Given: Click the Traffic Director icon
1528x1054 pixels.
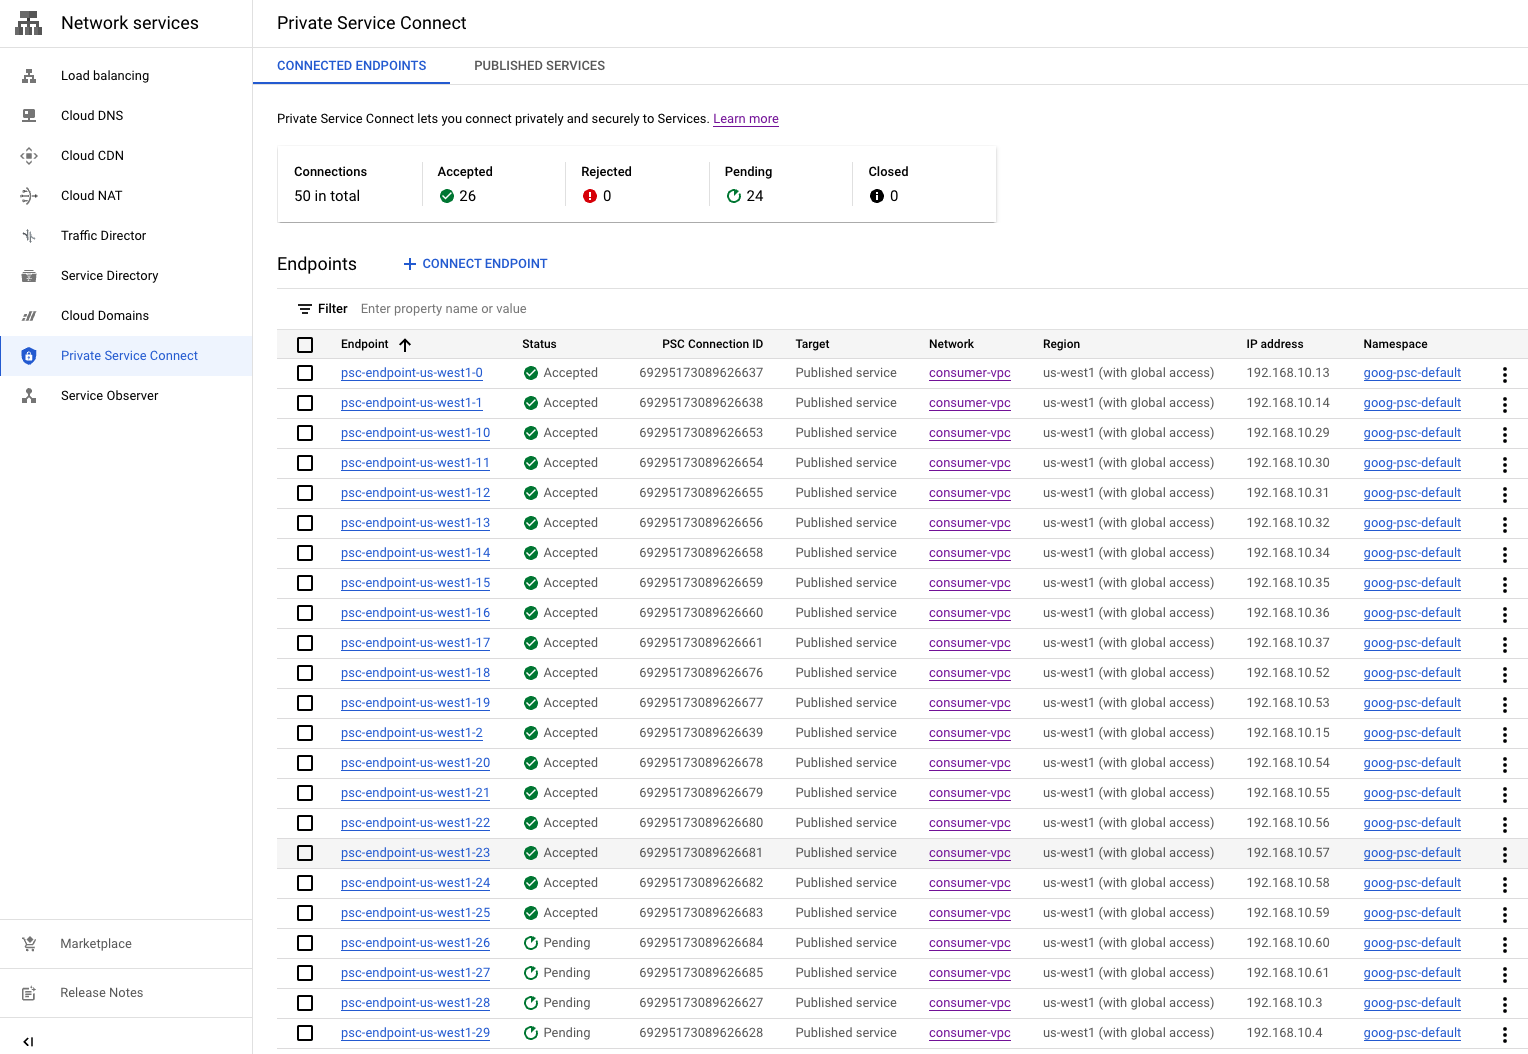Looking at the screenshot, I should click(x=29, y=236).
